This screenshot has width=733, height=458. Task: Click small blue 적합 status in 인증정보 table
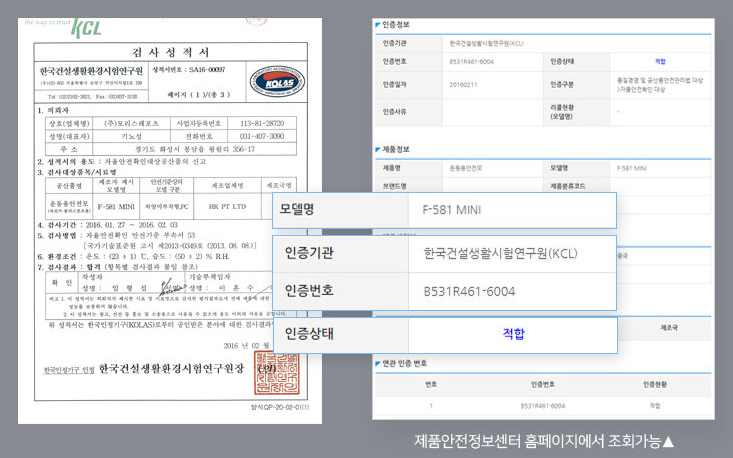point(660,62)
